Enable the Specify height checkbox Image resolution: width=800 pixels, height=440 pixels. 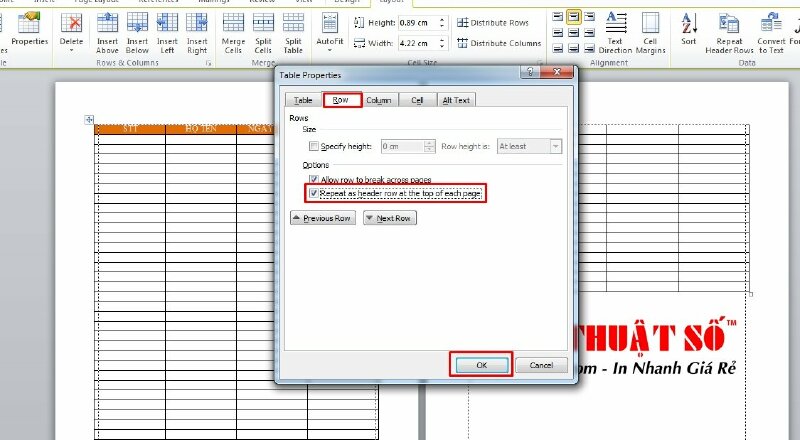point(314,146)
